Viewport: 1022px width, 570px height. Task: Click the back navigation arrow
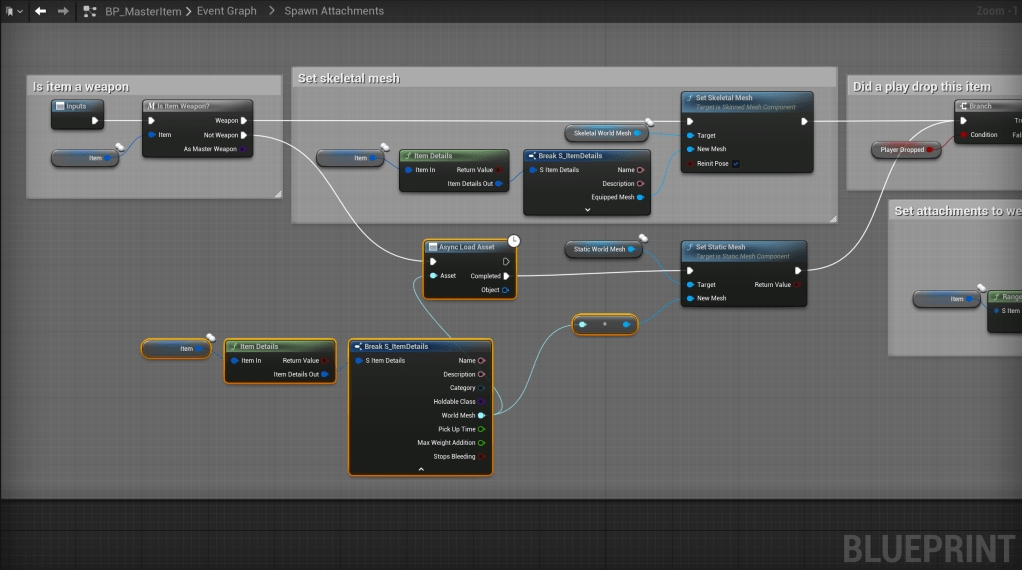click(x=40, y=11)
